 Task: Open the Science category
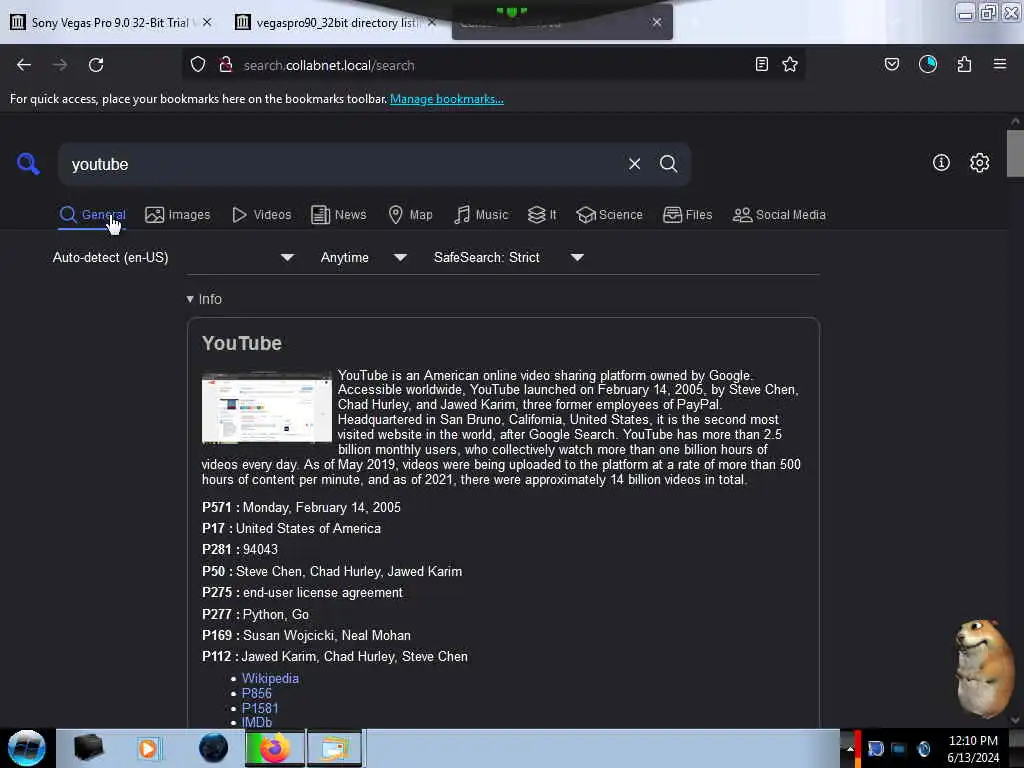[x=610, y=215]
